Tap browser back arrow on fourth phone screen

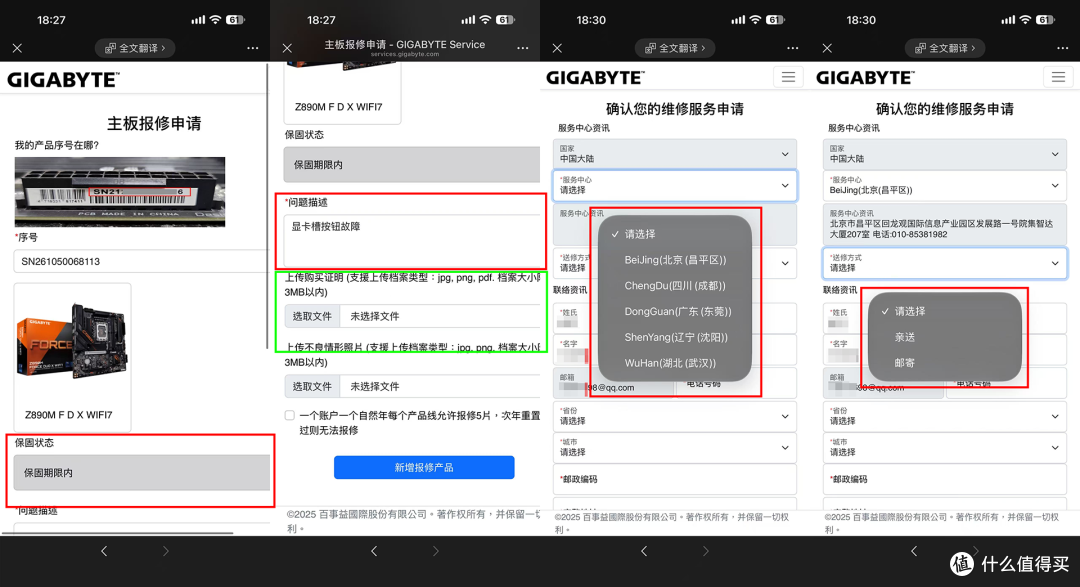[x=914, y=551]
